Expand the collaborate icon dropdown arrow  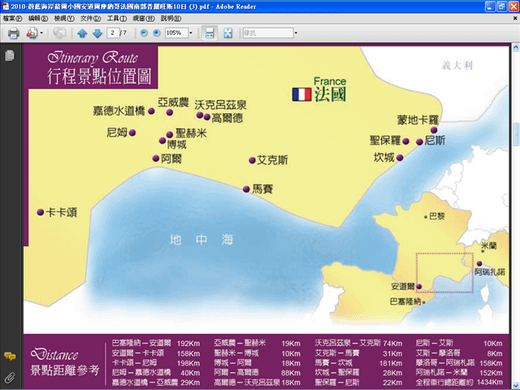41,33
